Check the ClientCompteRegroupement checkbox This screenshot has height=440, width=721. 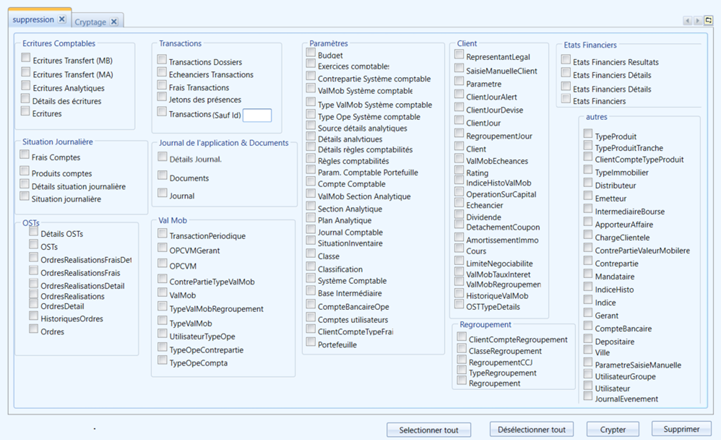(462, 337)
